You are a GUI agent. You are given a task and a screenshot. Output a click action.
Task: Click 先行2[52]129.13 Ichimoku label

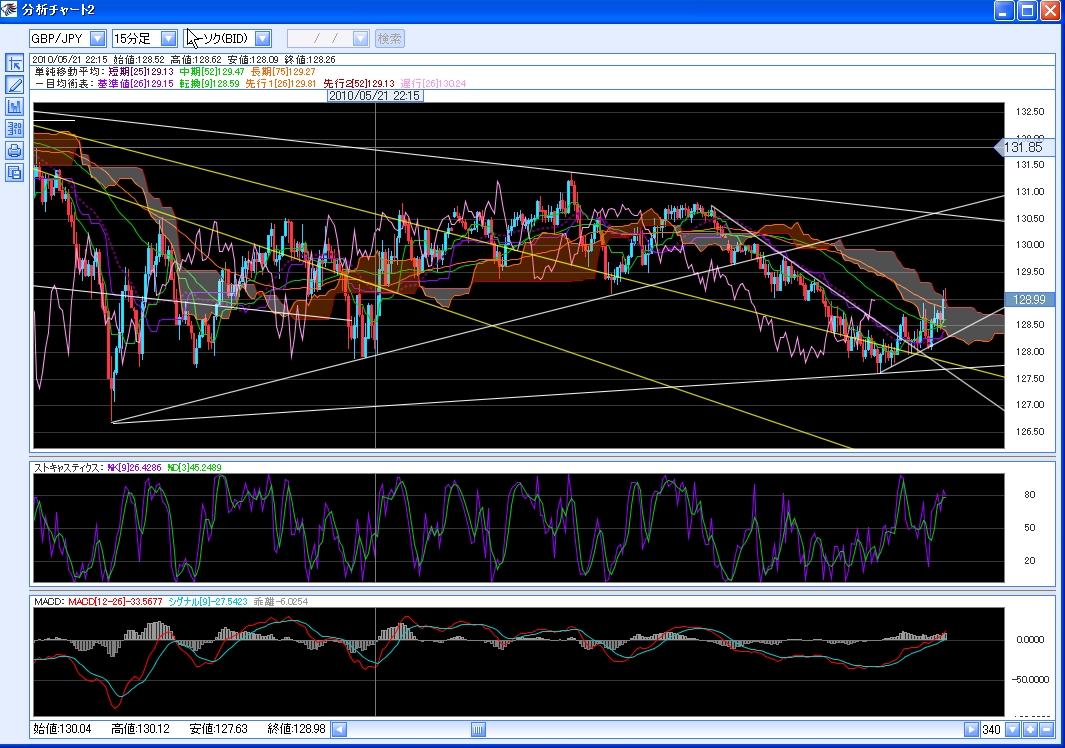359,84
